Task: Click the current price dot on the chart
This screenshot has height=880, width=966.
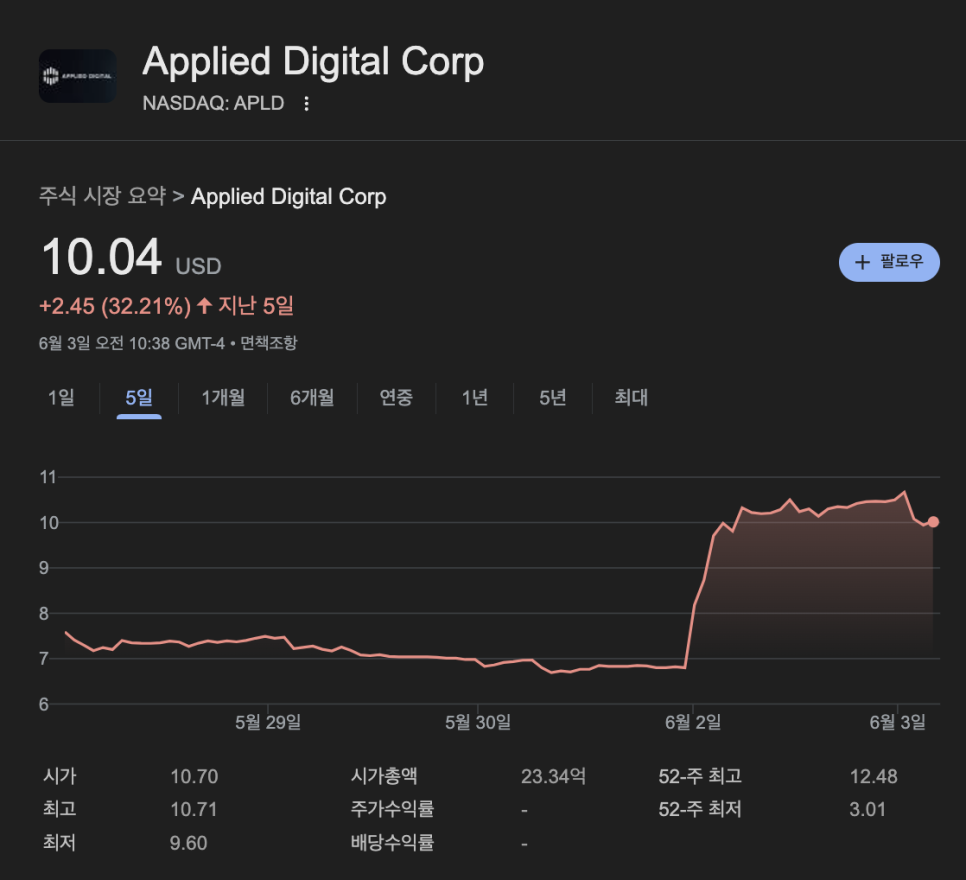Action: tap(933, 522)
